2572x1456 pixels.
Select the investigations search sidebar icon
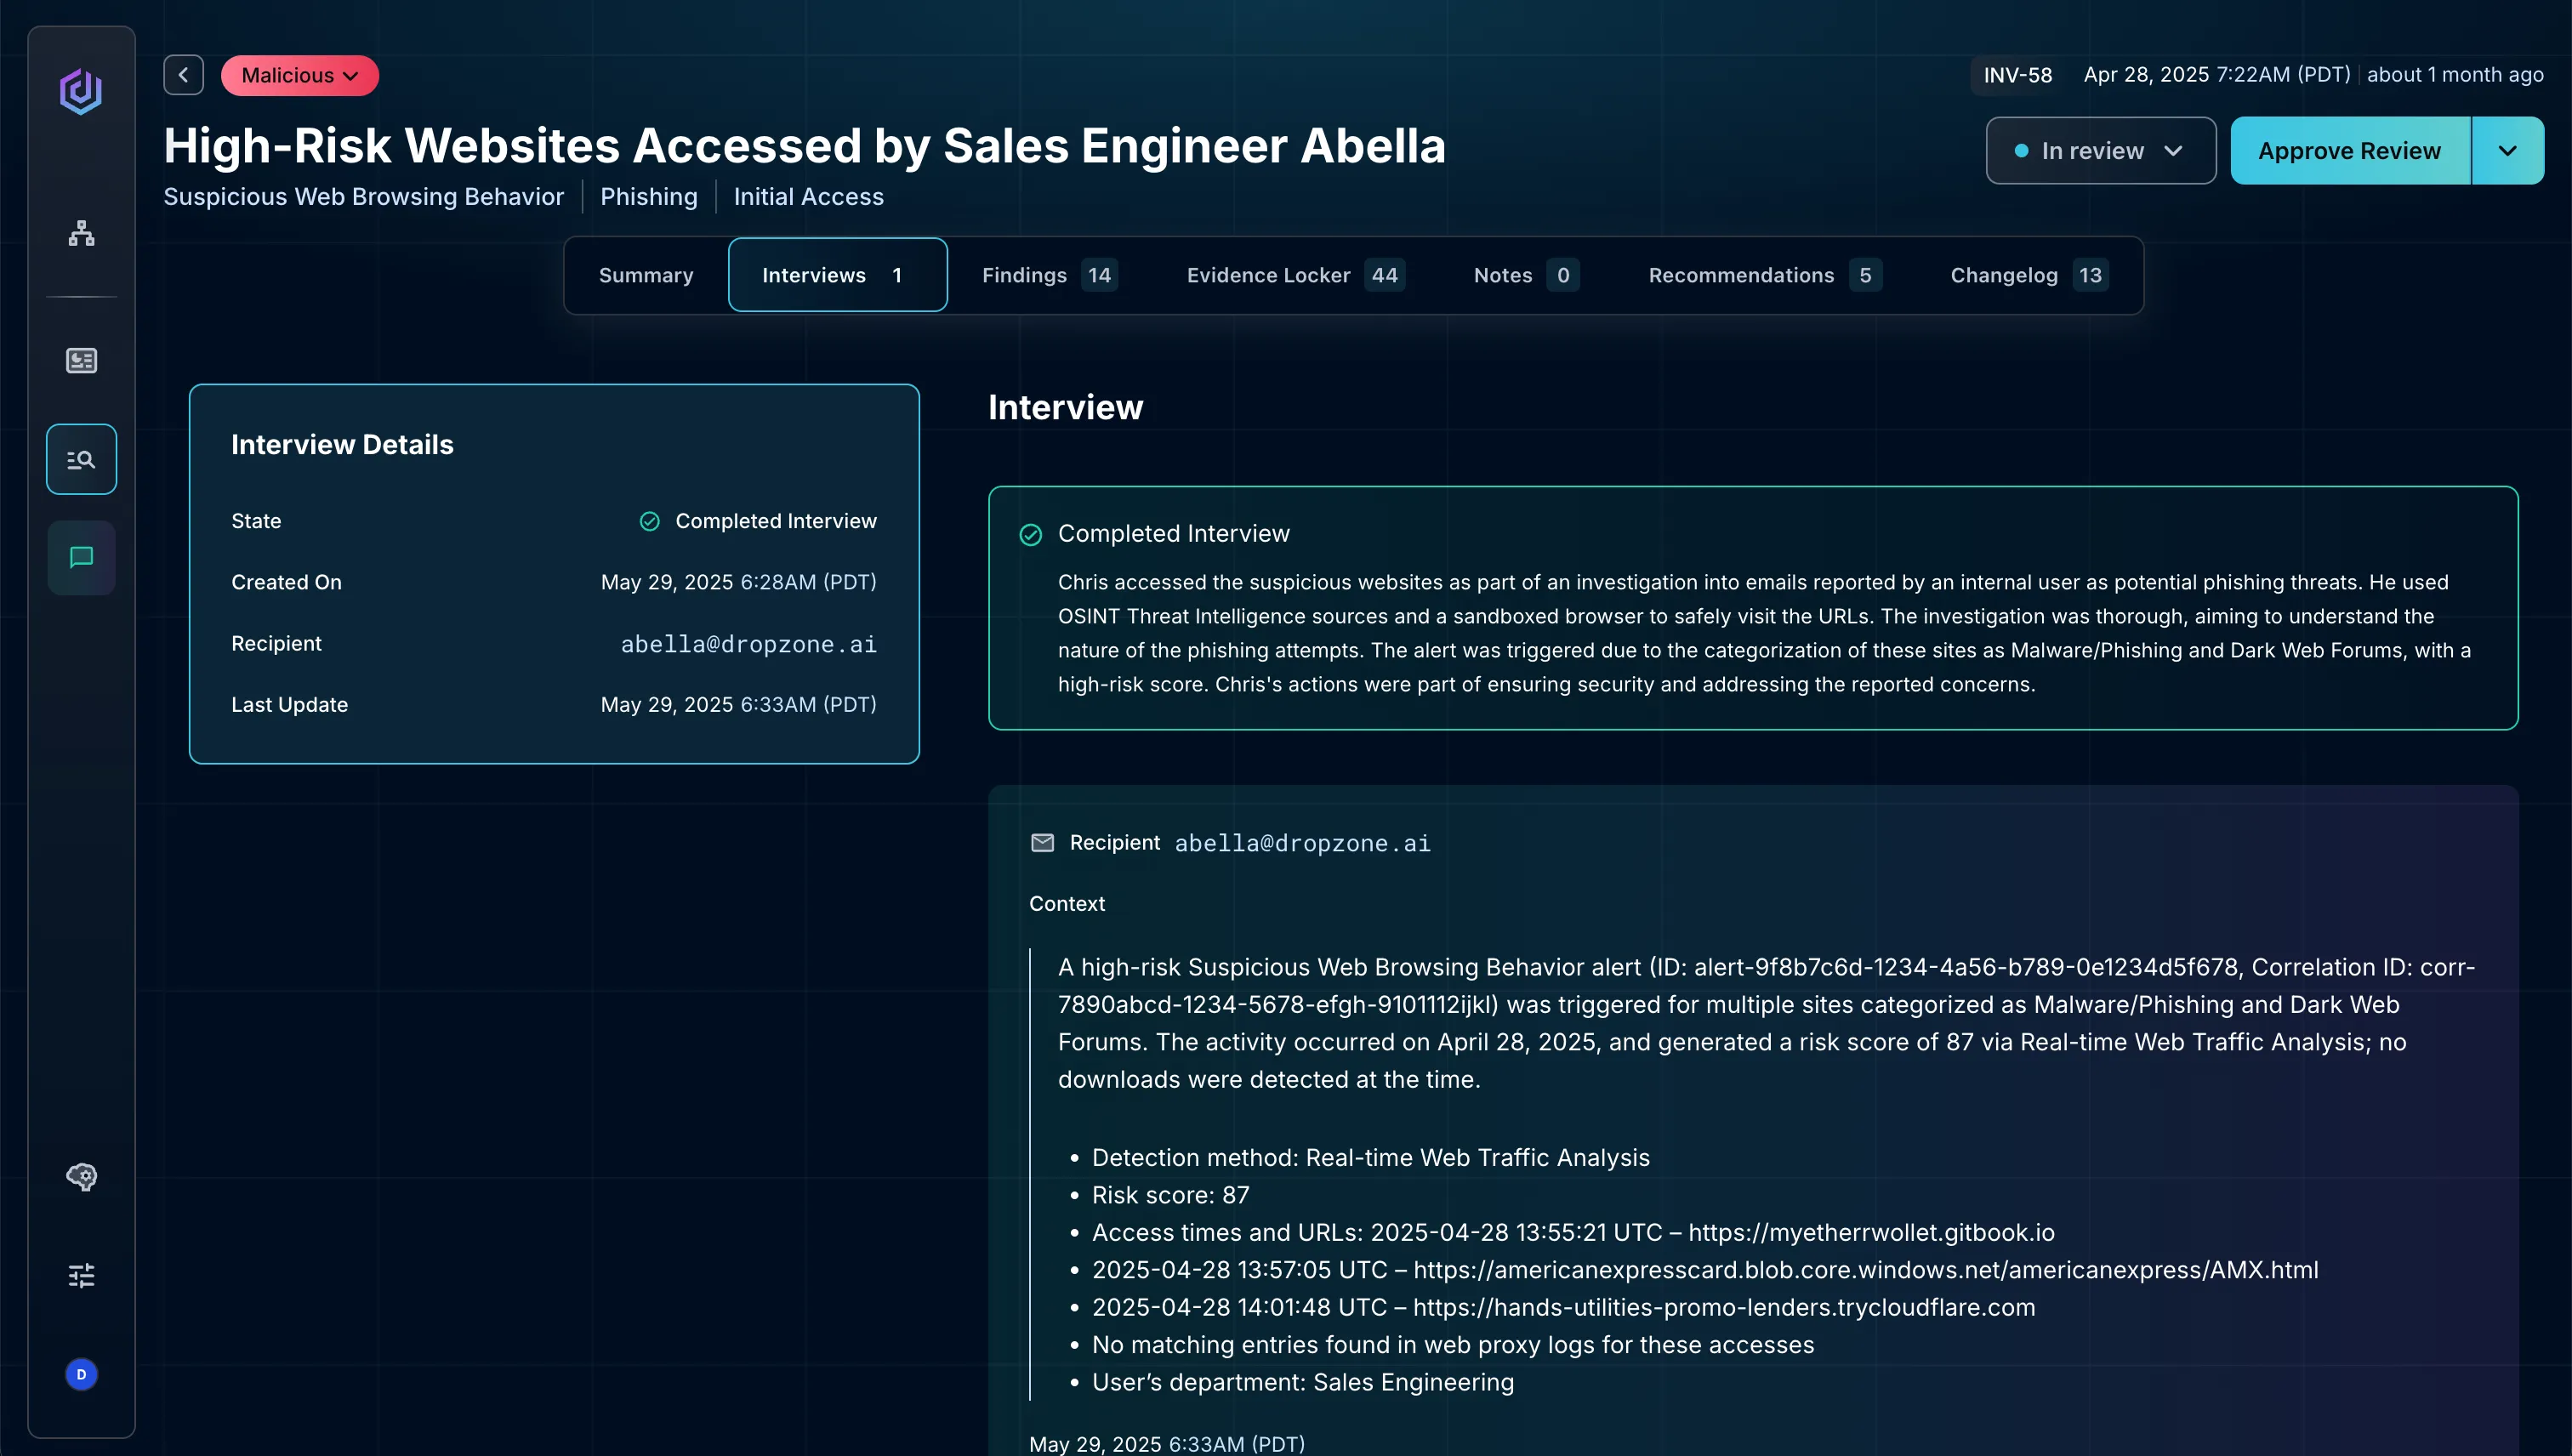[x=81, y=459]
